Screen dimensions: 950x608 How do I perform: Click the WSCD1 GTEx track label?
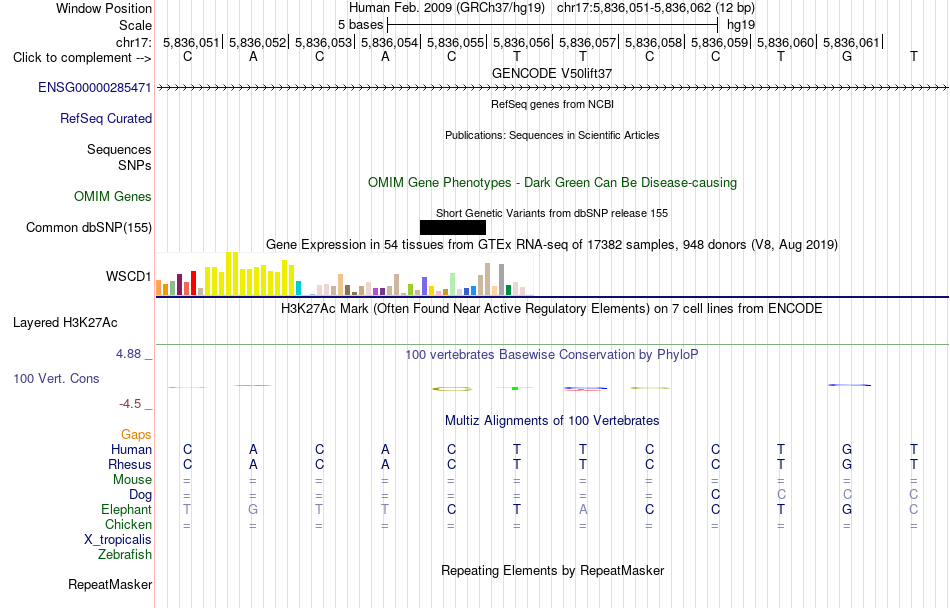(128, 277)
